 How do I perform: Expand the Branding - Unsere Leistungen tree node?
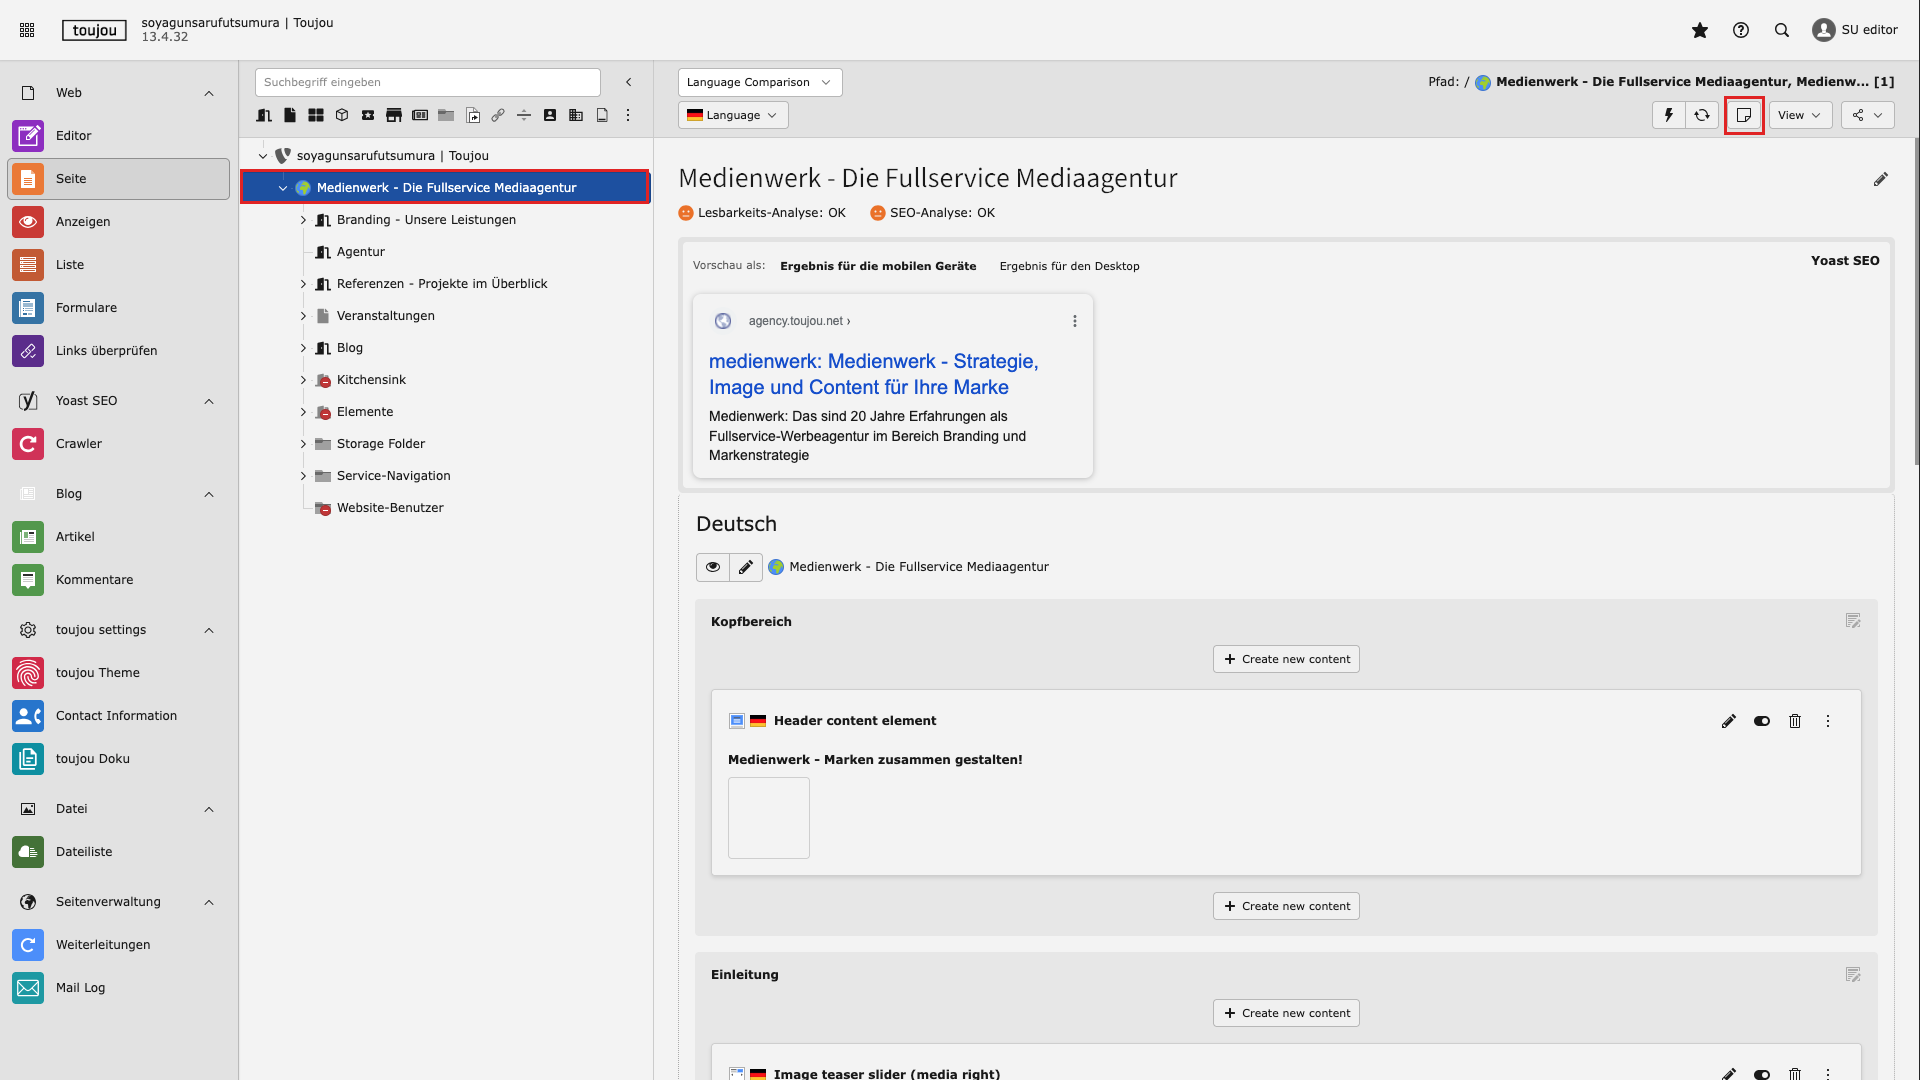[x=303, y=220]
